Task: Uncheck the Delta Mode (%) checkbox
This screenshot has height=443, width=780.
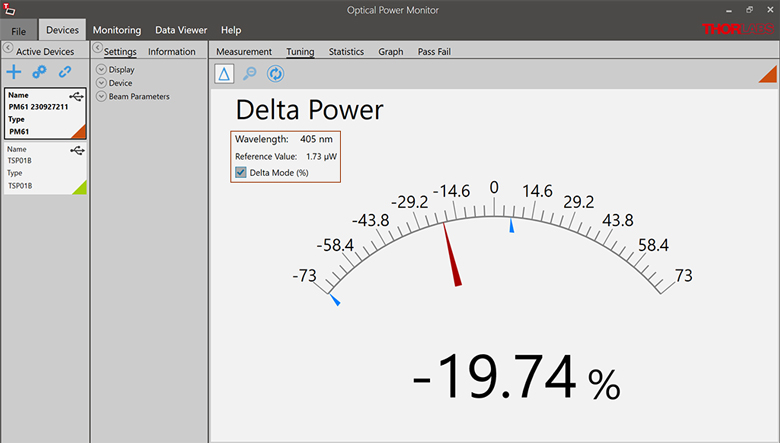Action: tap(241, 172)
